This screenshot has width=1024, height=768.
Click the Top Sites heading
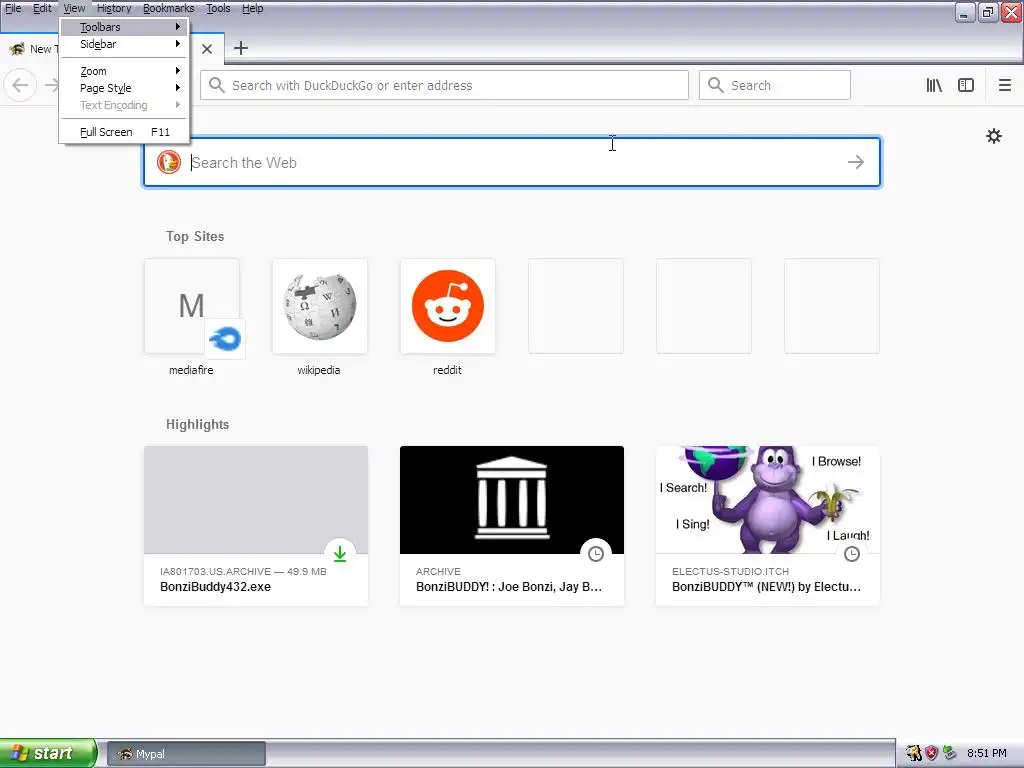coord(195,236)
